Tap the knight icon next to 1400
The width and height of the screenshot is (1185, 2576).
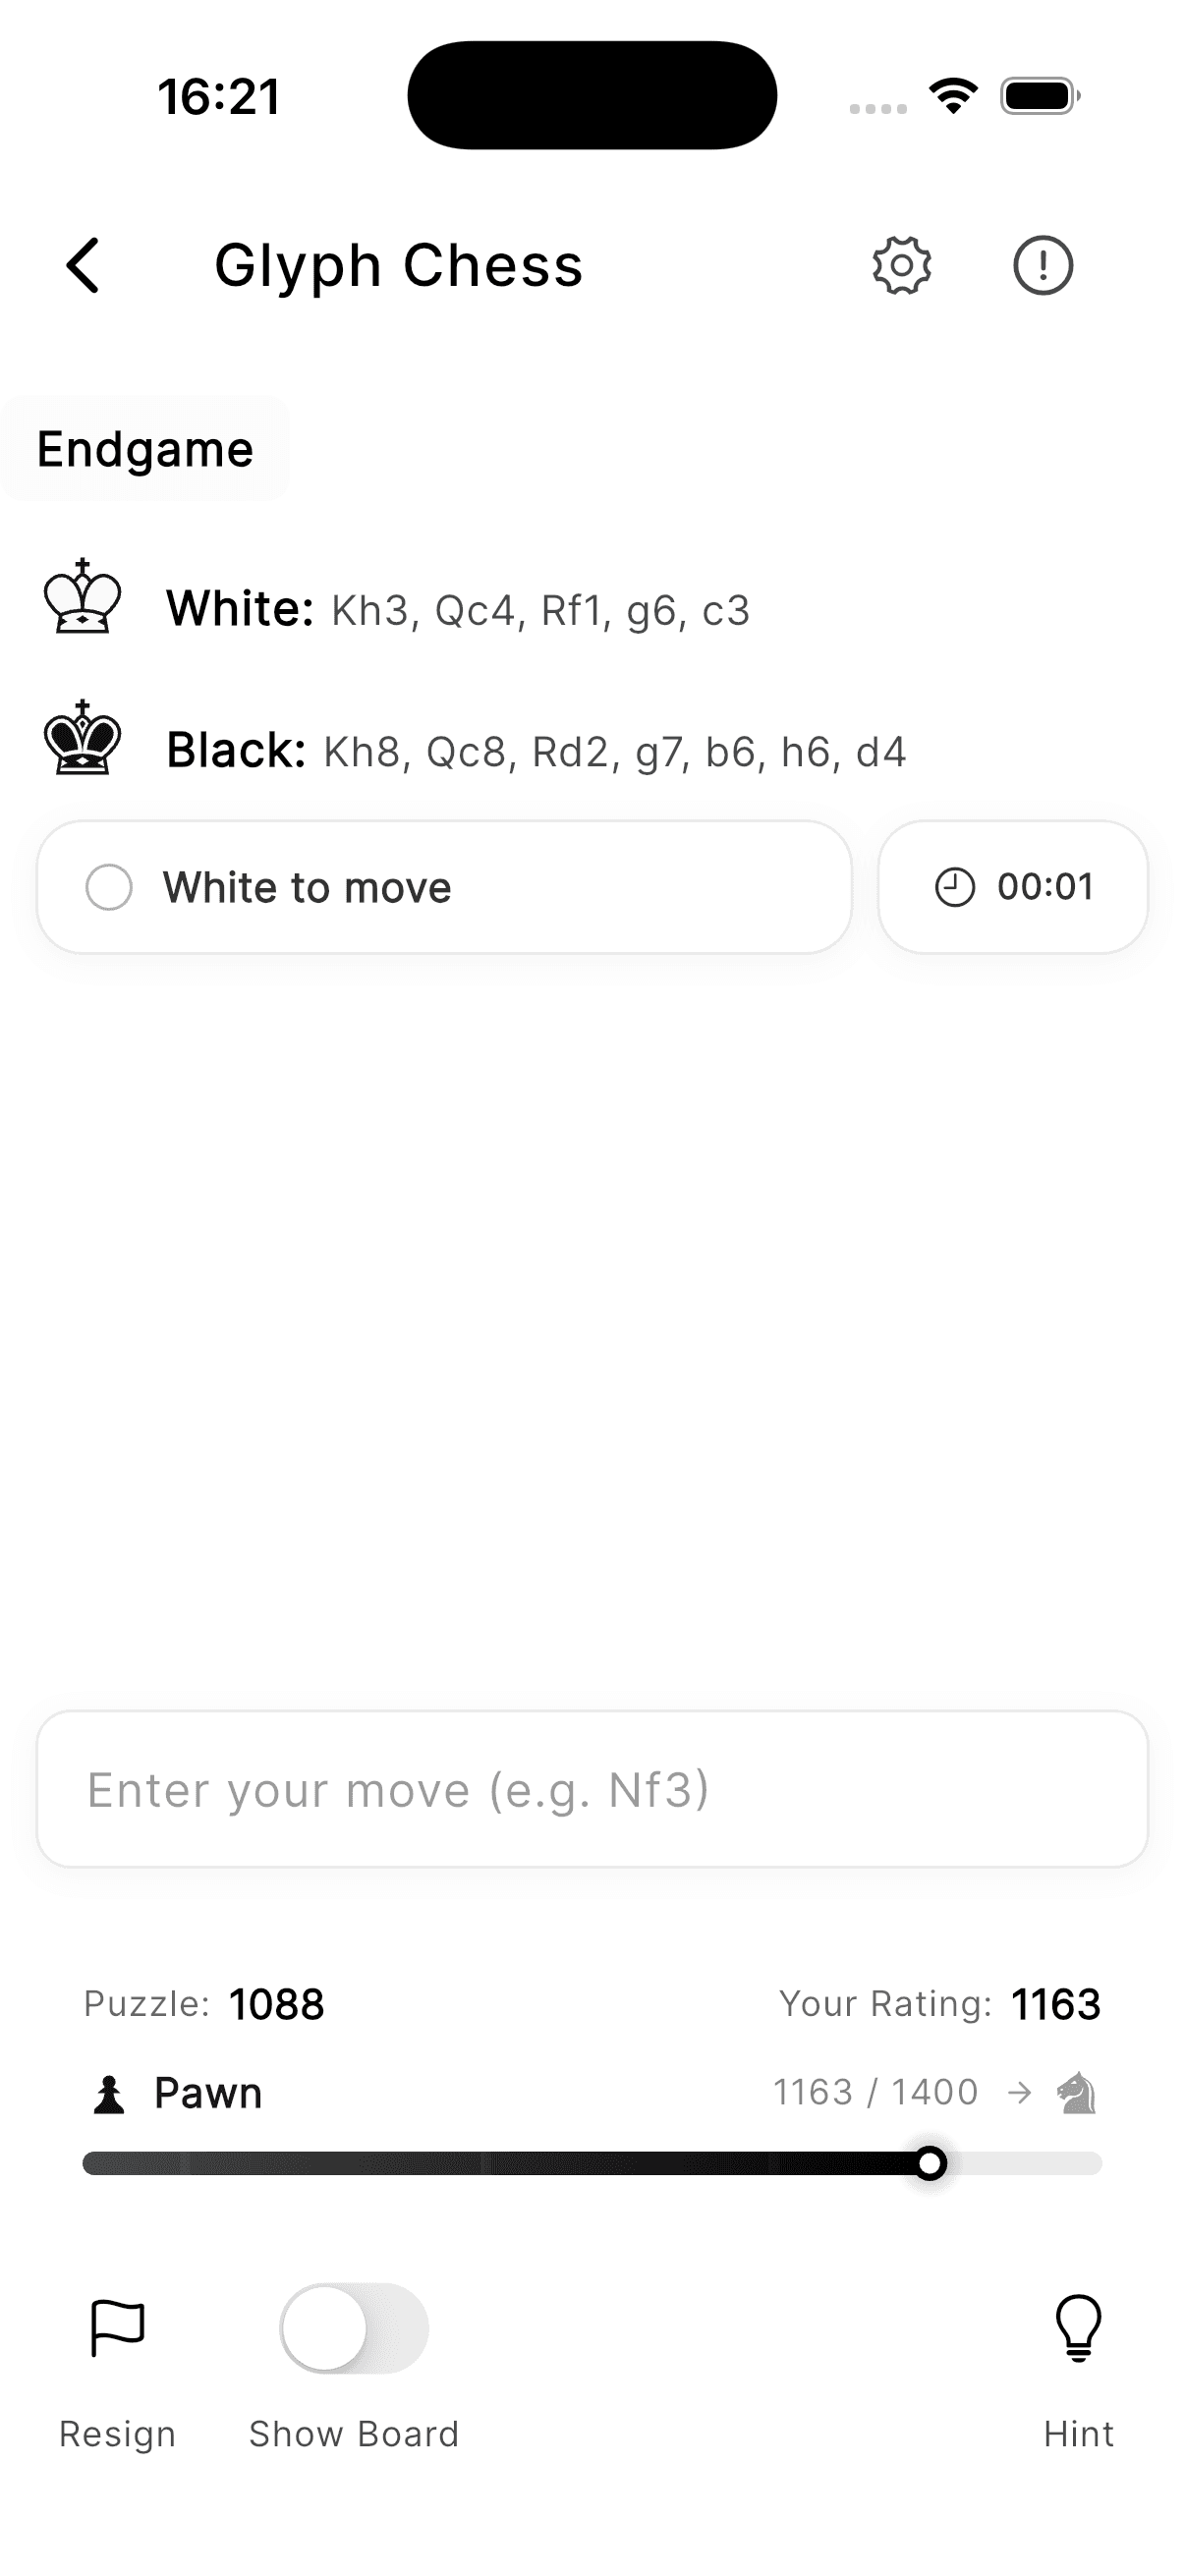pos(1075,2092)
